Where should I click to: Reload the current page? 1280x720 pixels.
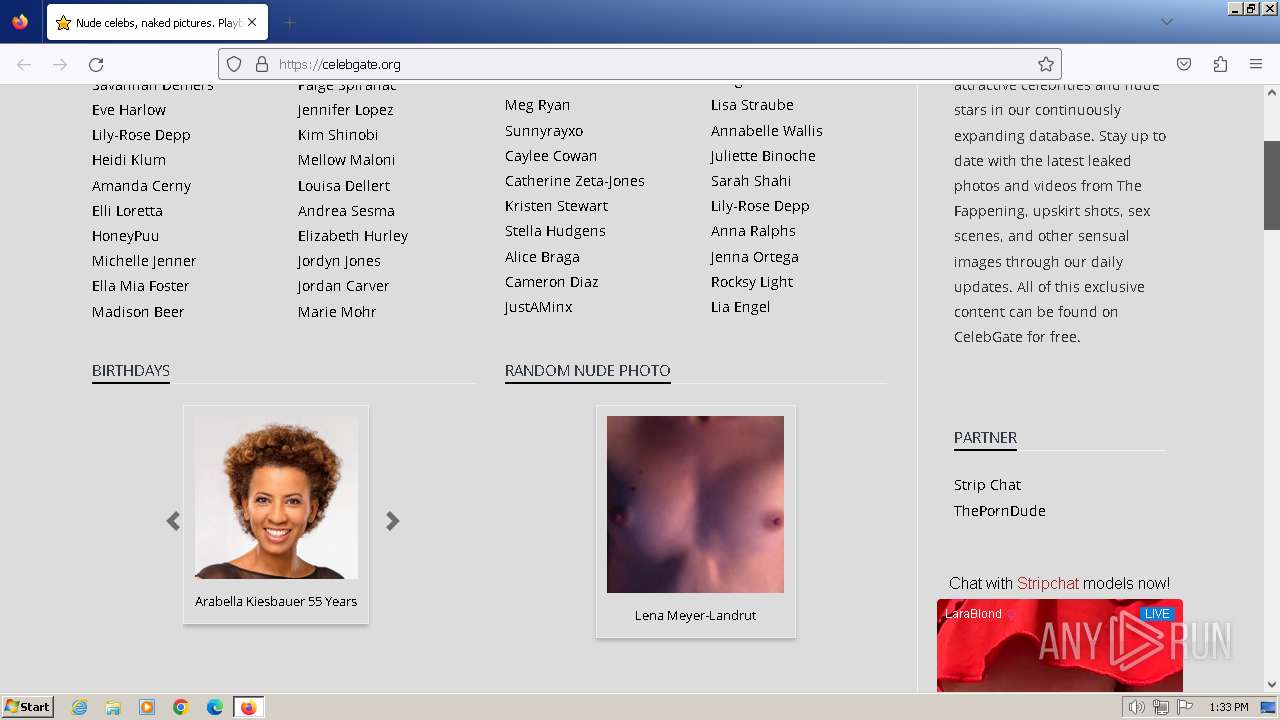coord(96,64)
